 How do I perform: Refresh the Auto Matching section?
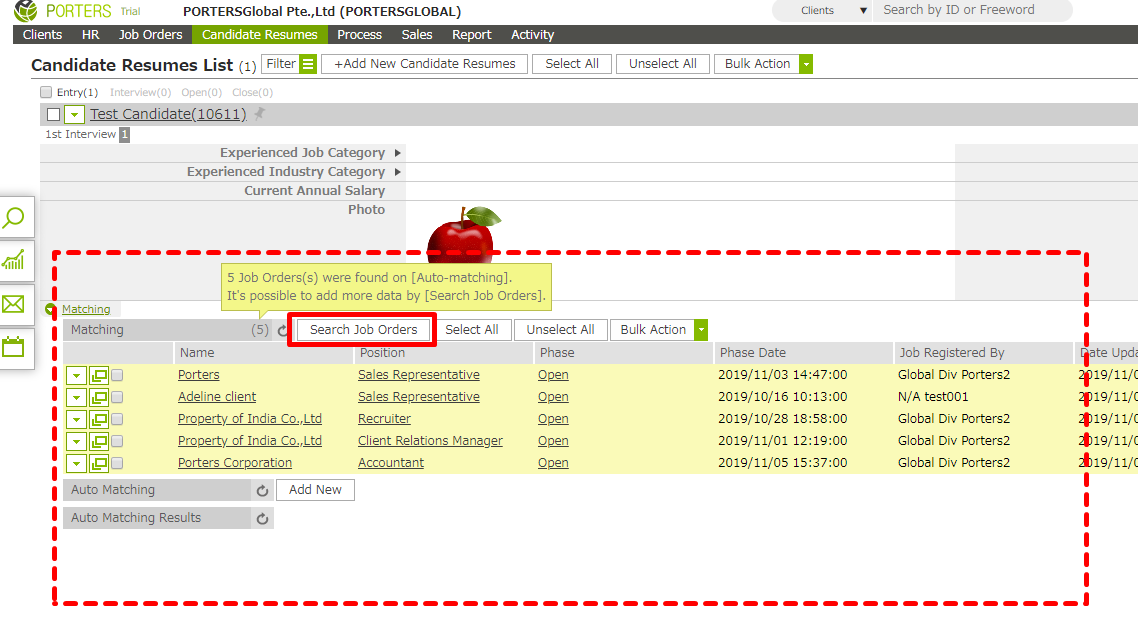[262, 490]
